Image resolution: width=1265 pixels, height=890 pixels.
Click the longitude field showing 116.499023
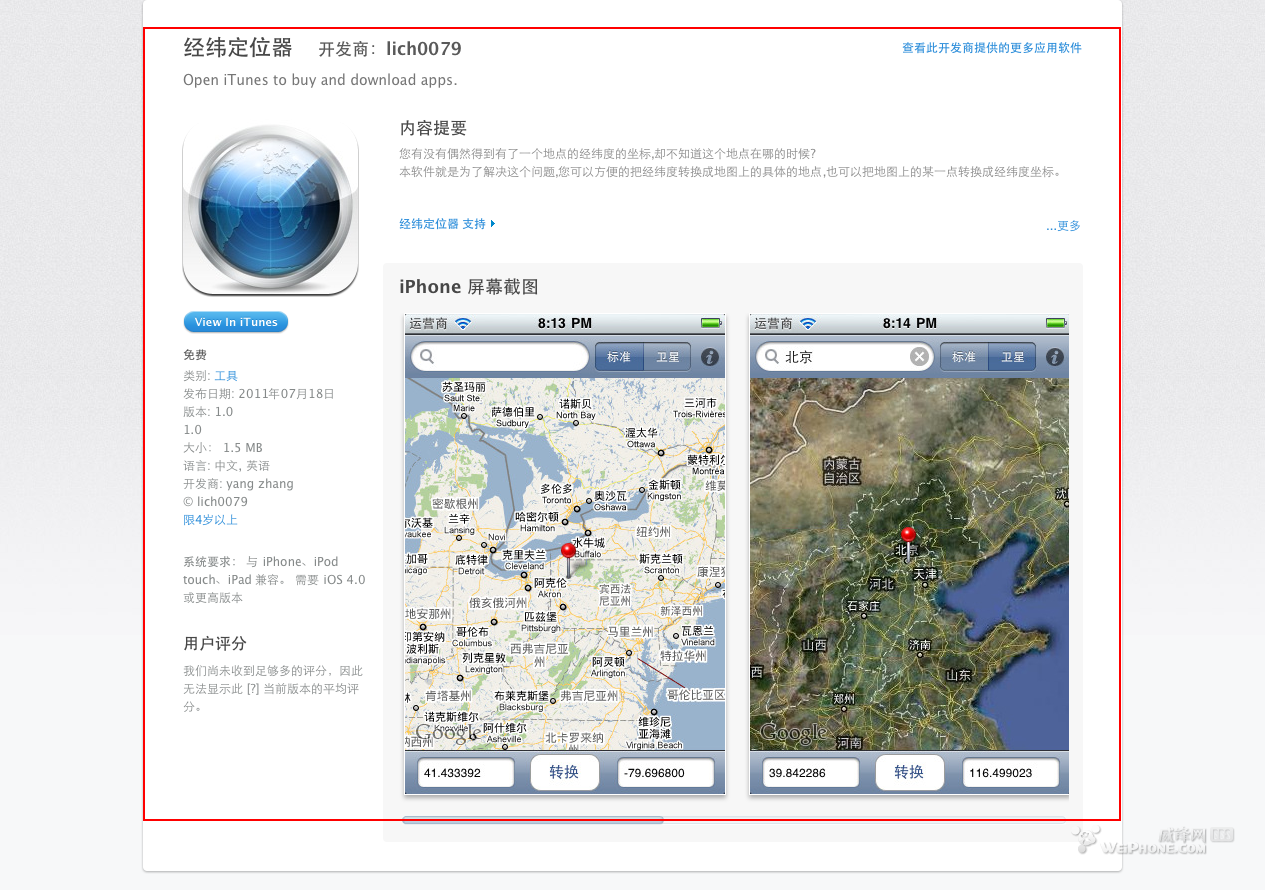point(1011,773)
